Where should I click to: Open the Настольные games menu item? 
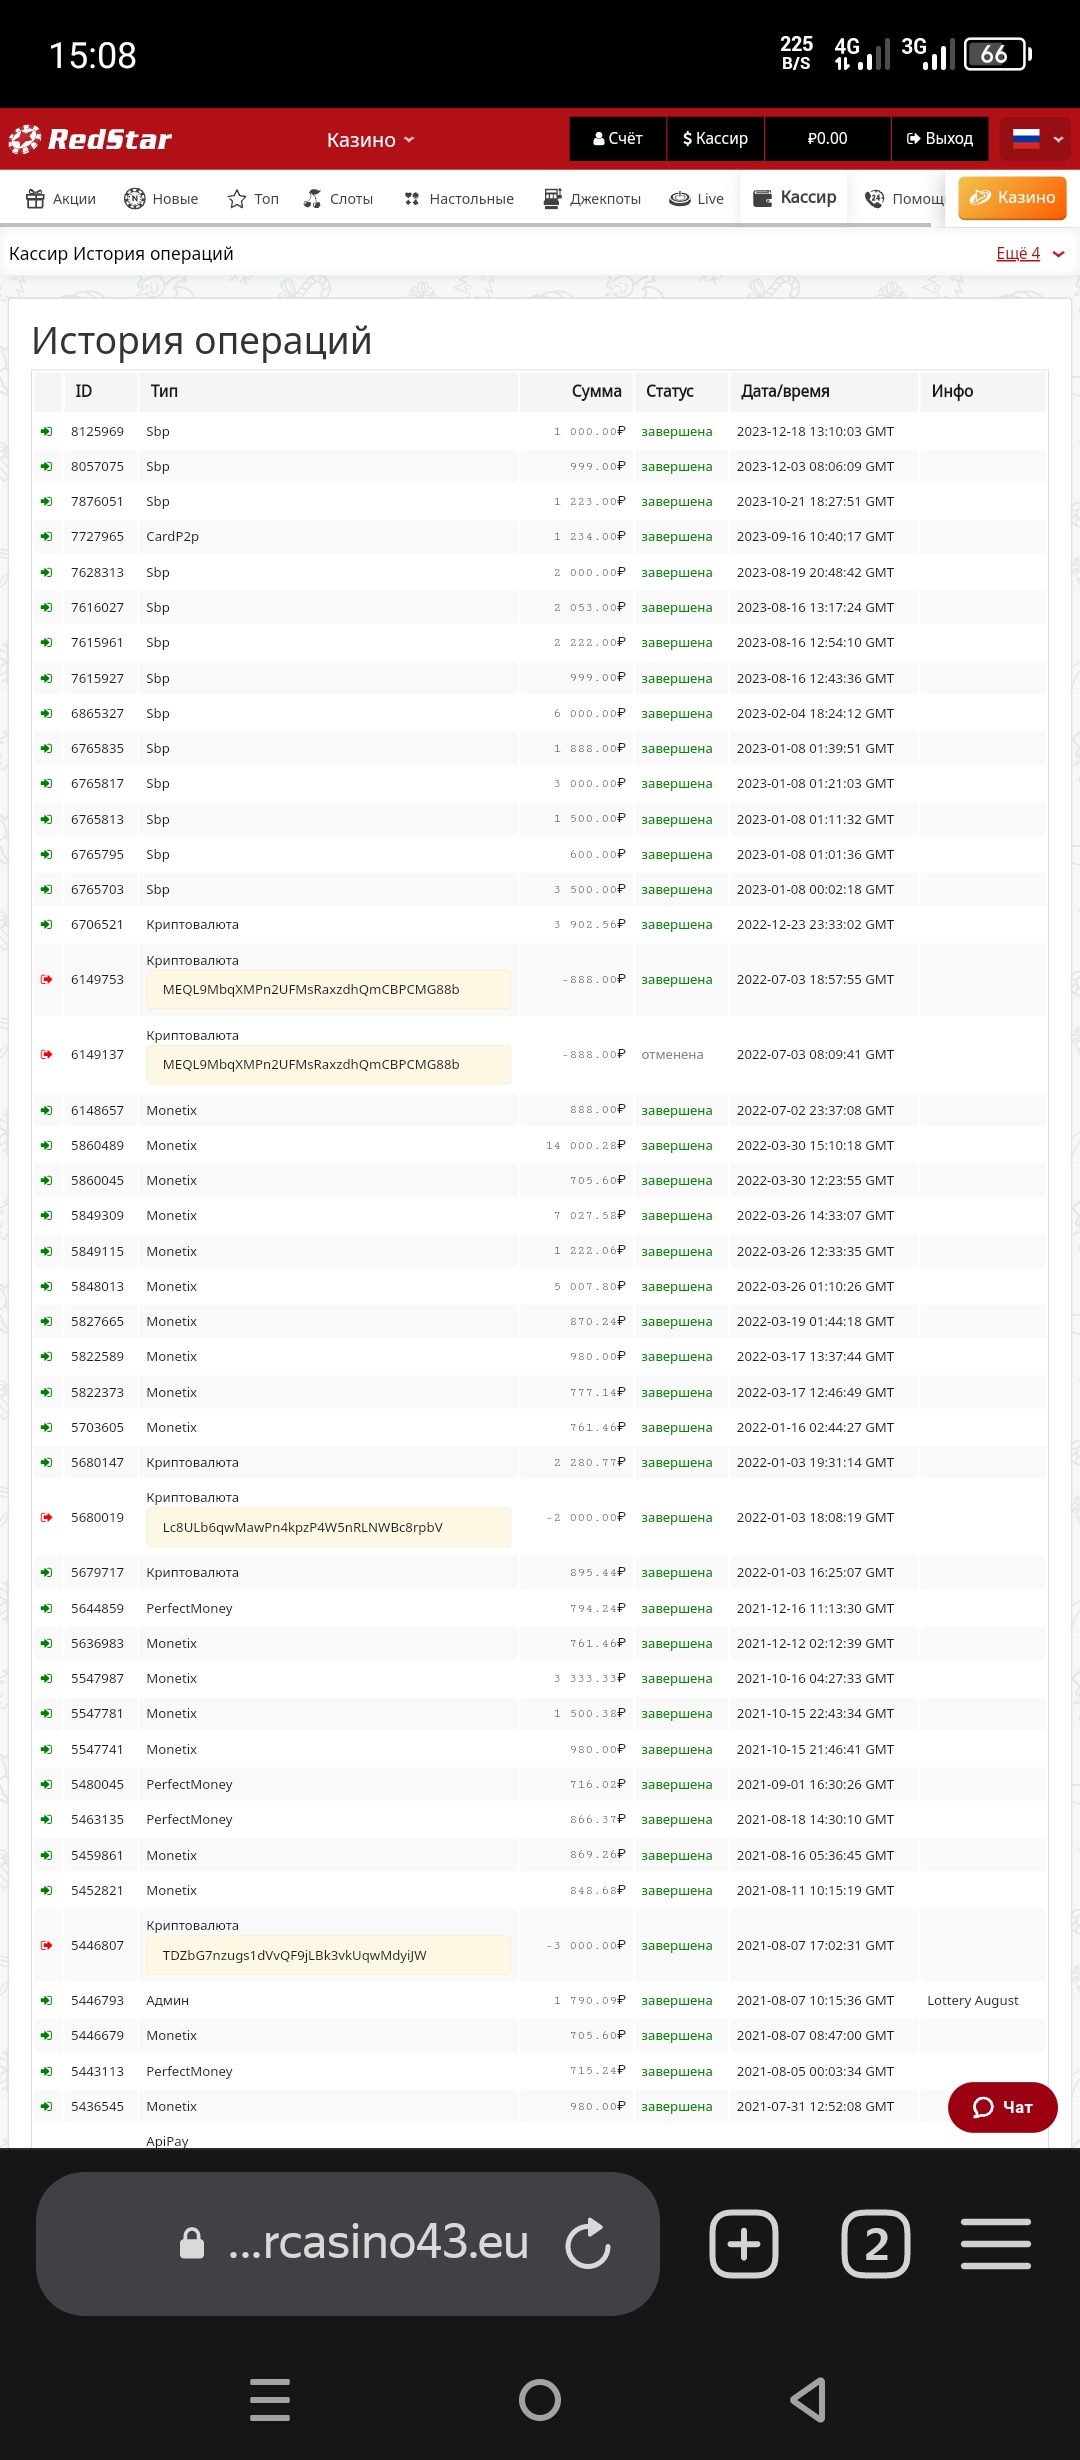click(459, 199)
